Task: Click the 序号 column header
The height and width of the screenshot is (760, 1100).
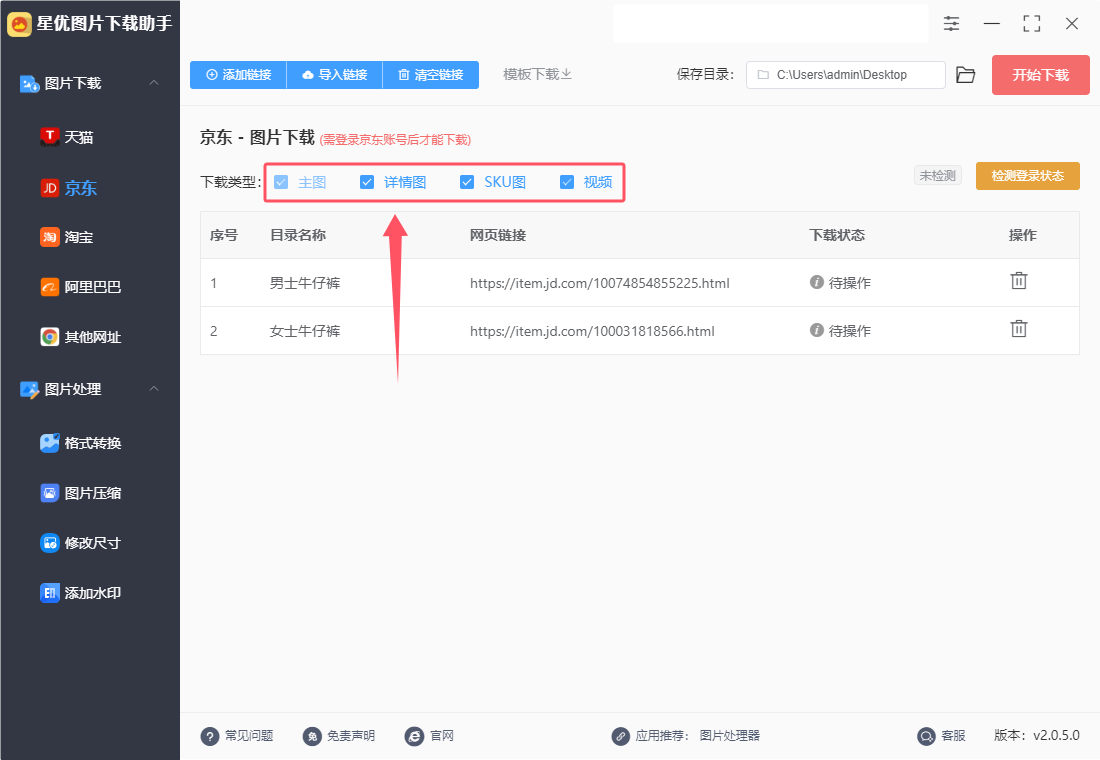Action: tap(224, 235)
